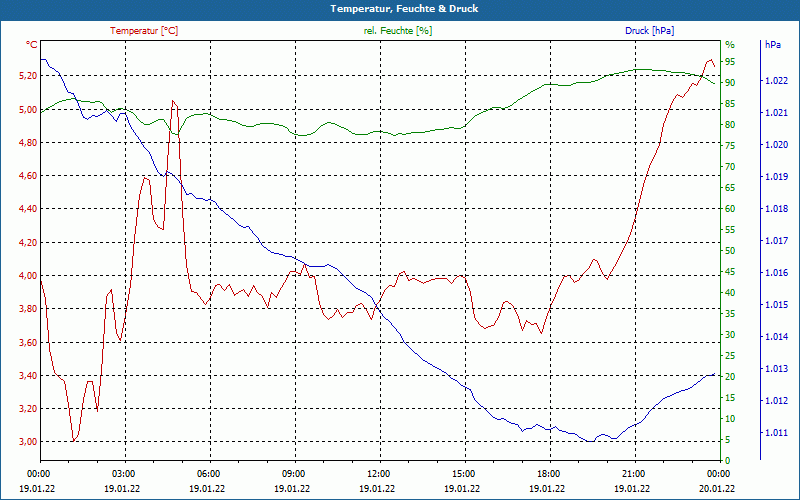The image size is (800, 500).
Task: Click the green '30' humidity axis tick
Action: pos(730,335)
